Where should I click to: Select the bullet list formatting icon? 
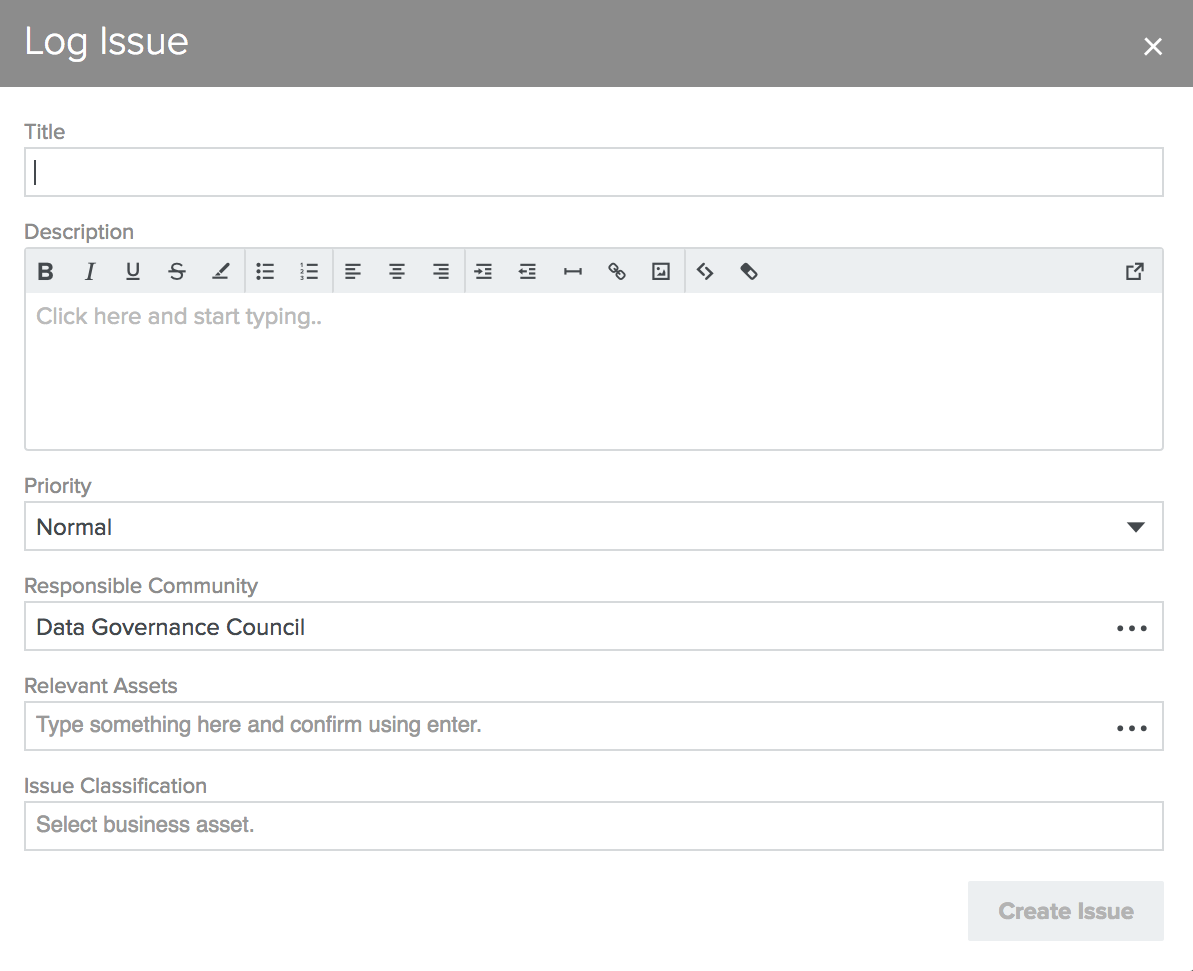[x=265, y=271]
